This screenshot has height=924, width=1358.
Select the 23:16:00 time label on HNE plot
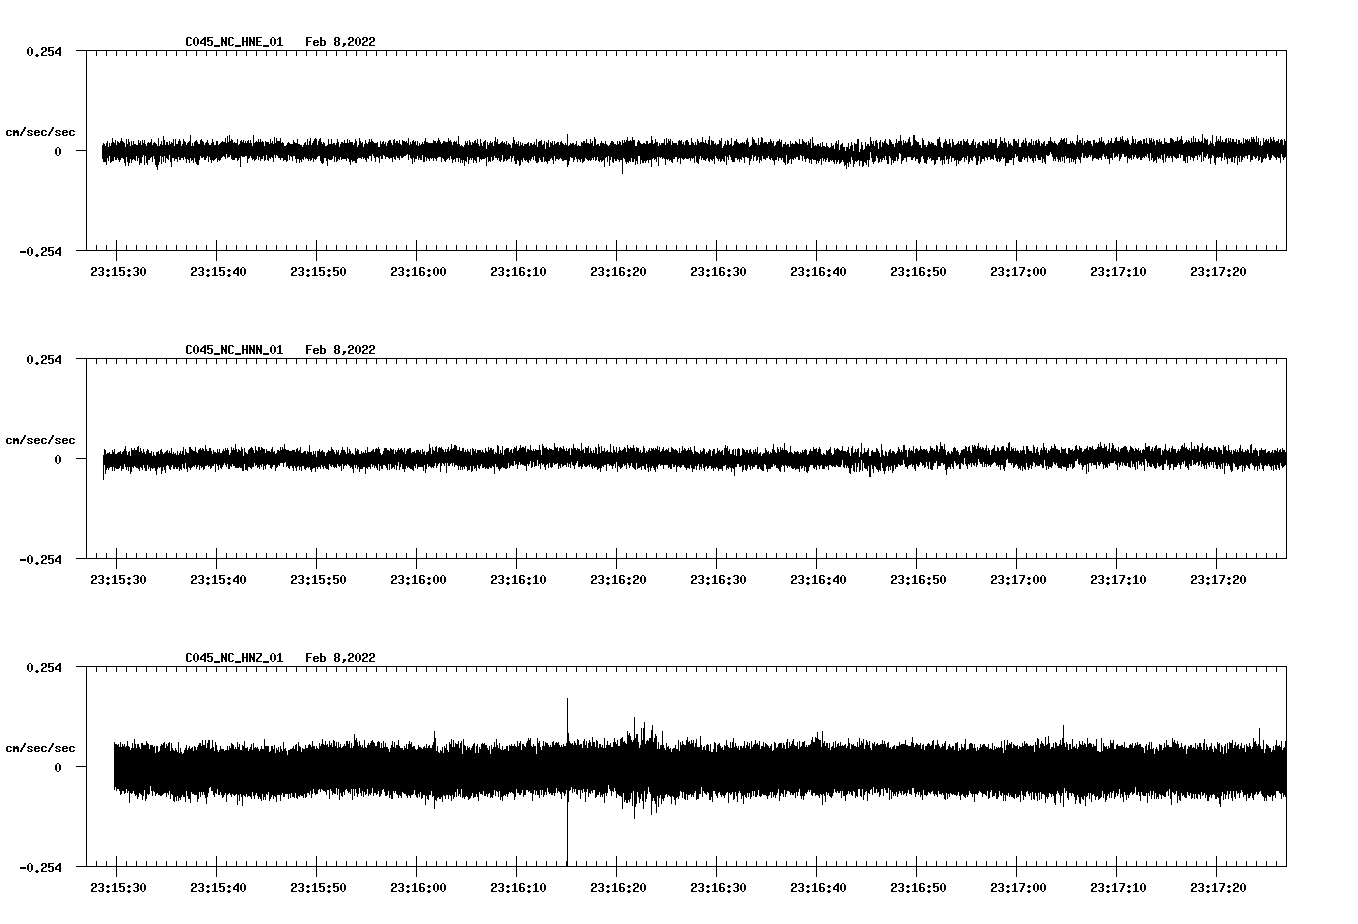(x=418, y=272)
